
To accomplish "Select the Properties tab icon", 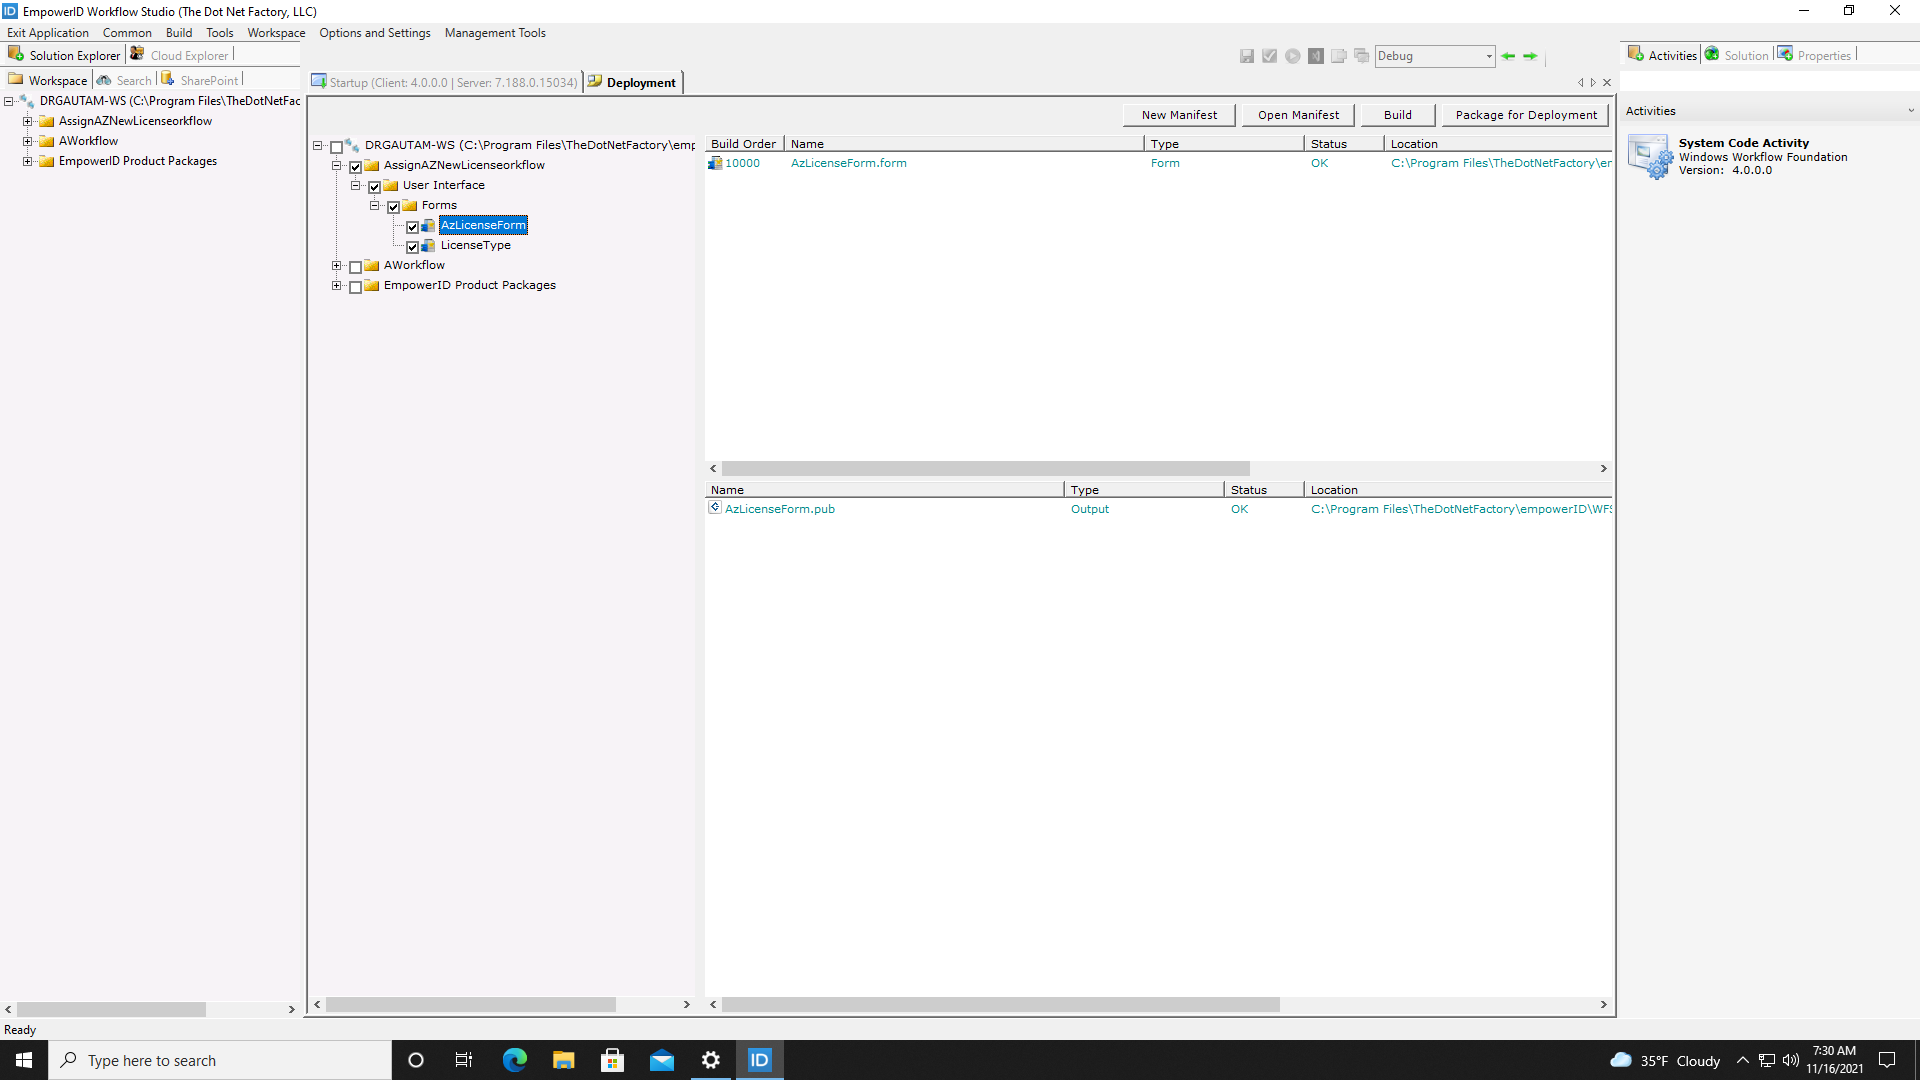I will pos(1786,53).
